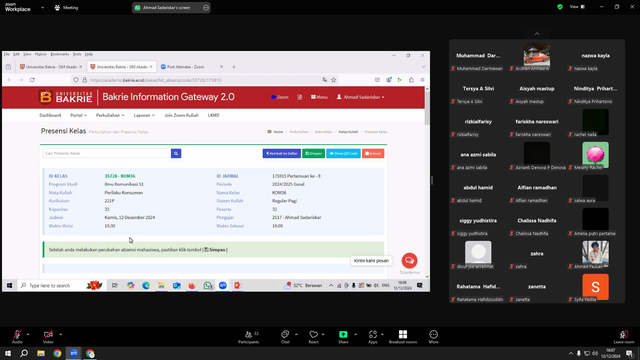Open the View layout menu

pyautogui.click(x=577, y=7)
